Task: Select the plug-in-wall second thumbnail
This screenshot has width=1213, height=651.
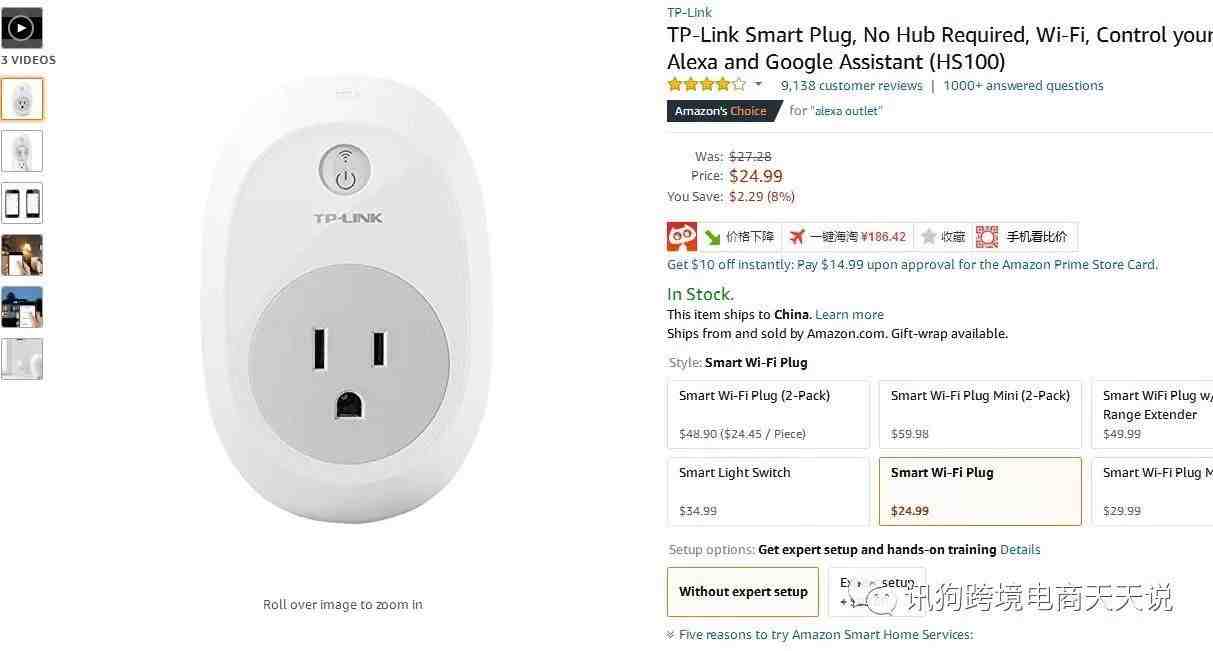Action: [x=21, y=151]
